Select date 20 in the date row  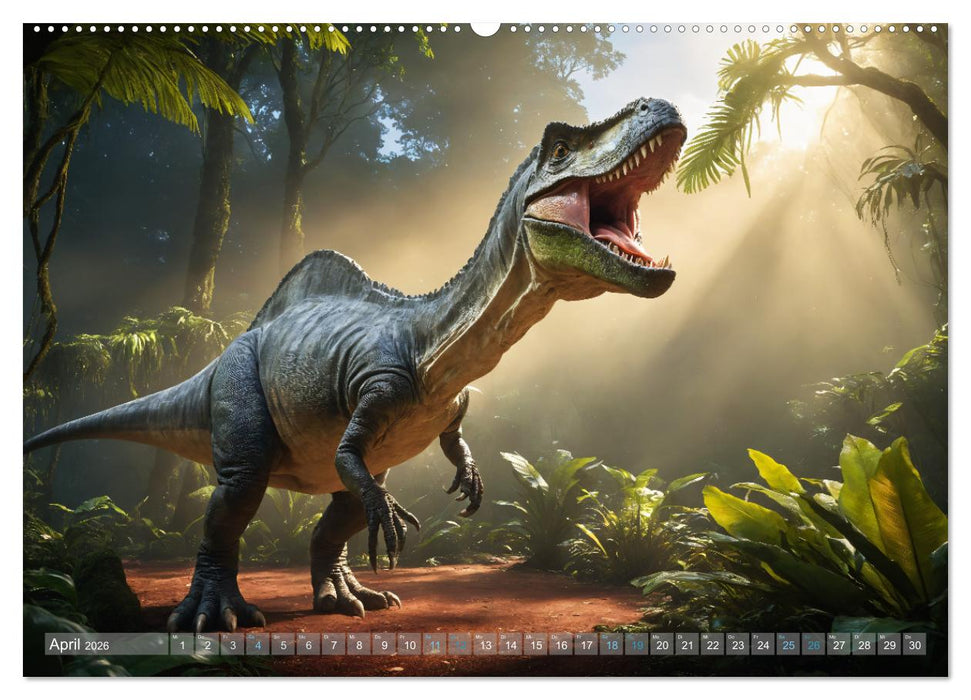coord(662,645)
